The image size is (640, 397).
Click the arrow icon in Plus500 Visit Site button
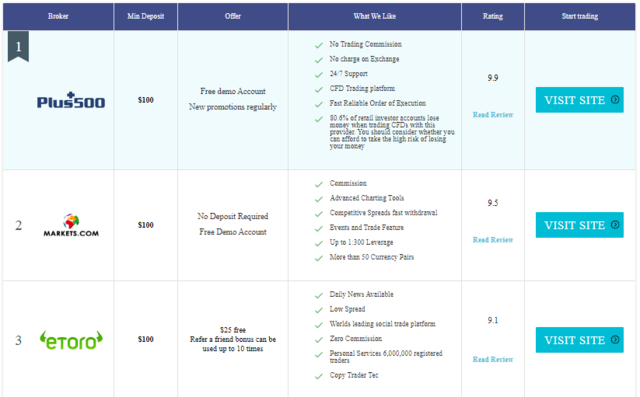[x=615, y=100]
